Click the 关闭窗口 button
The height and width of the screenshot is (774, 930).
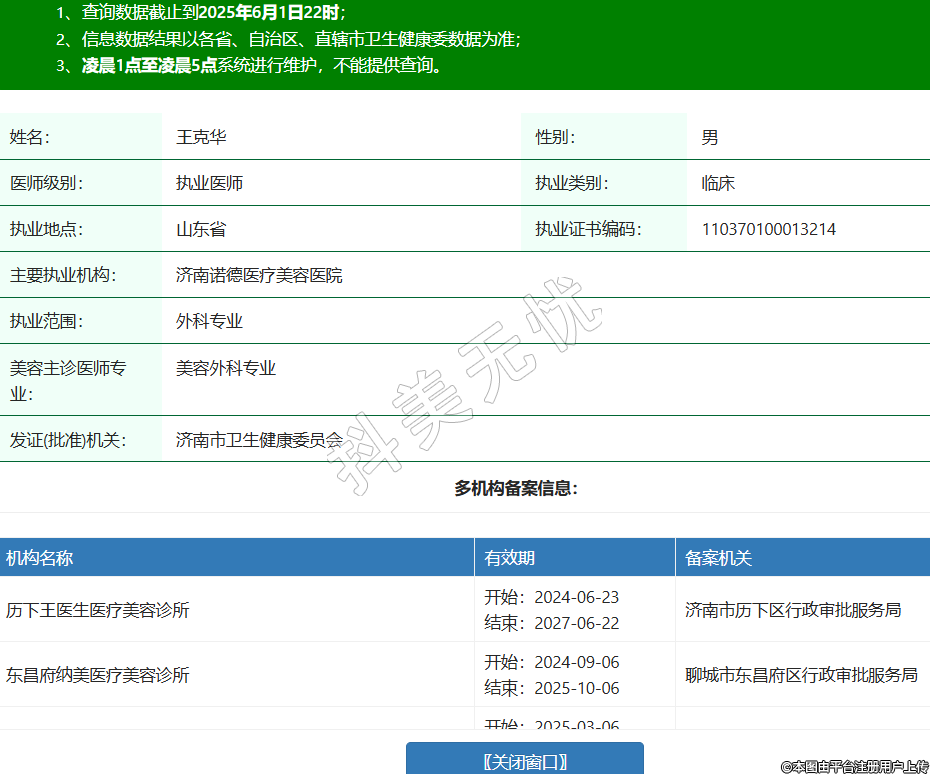point(524,761)
